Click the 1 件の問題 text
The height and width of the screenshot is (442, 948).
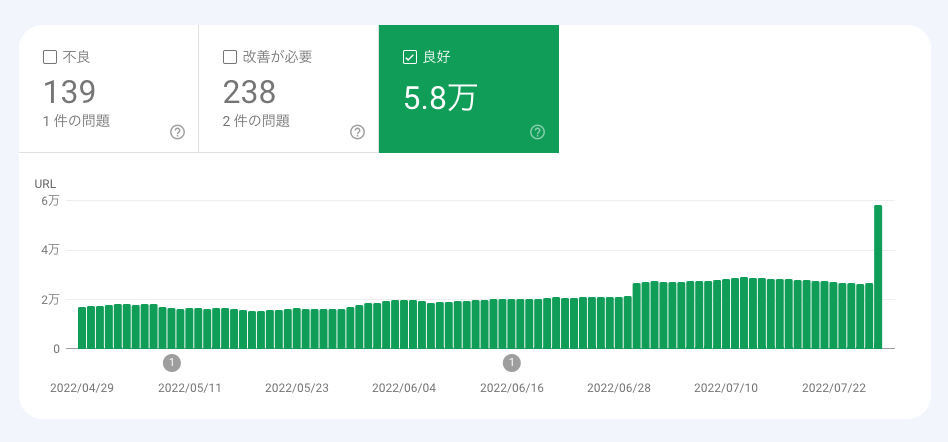76,121
